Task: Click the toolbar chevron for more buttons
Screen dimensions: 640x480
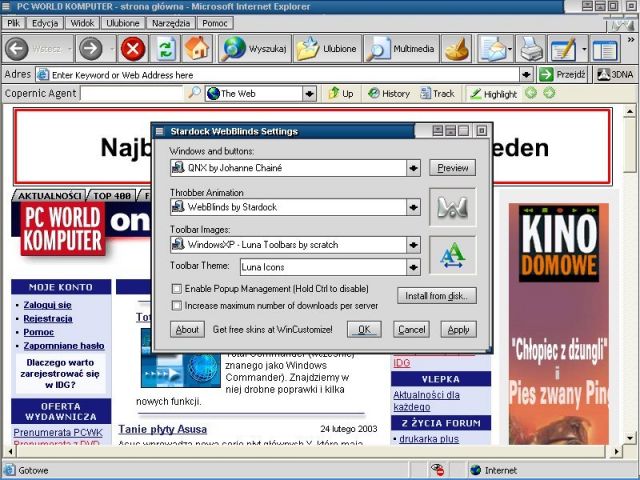Action: pos(631,40)
